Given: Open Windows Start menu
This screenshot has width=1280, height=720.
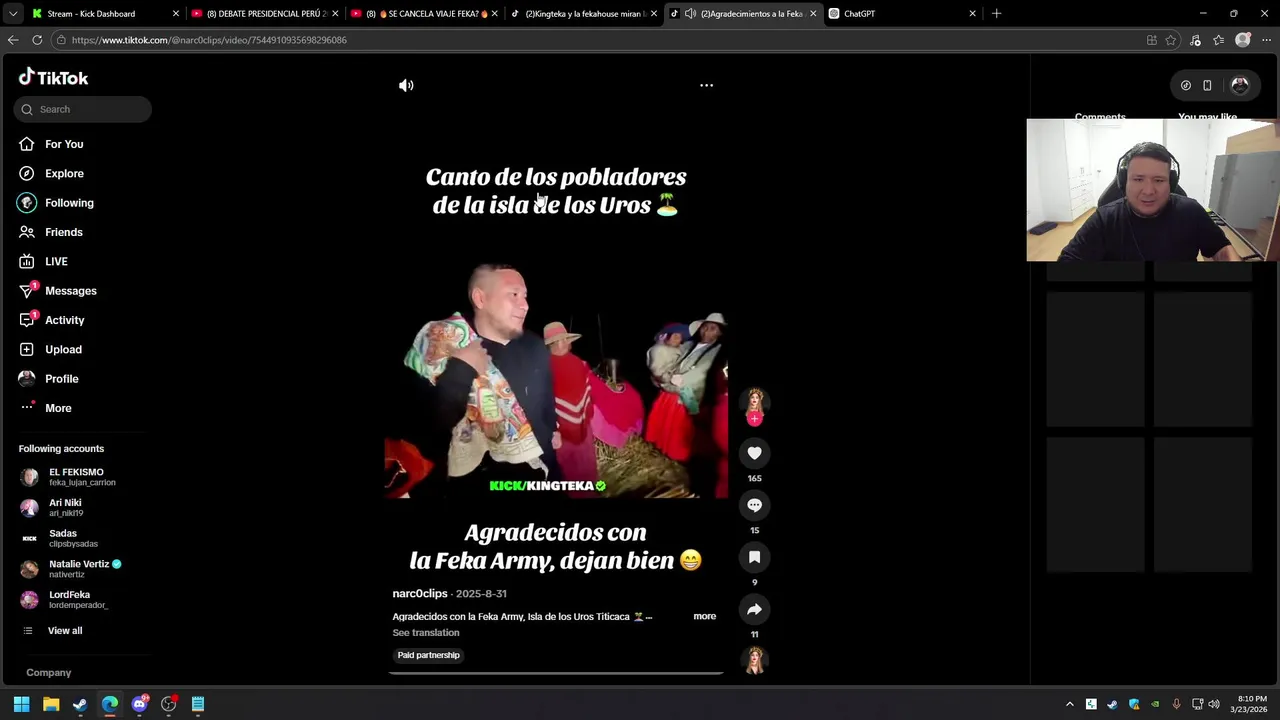Looking at the screenshot, I should [x=21, y=704].
